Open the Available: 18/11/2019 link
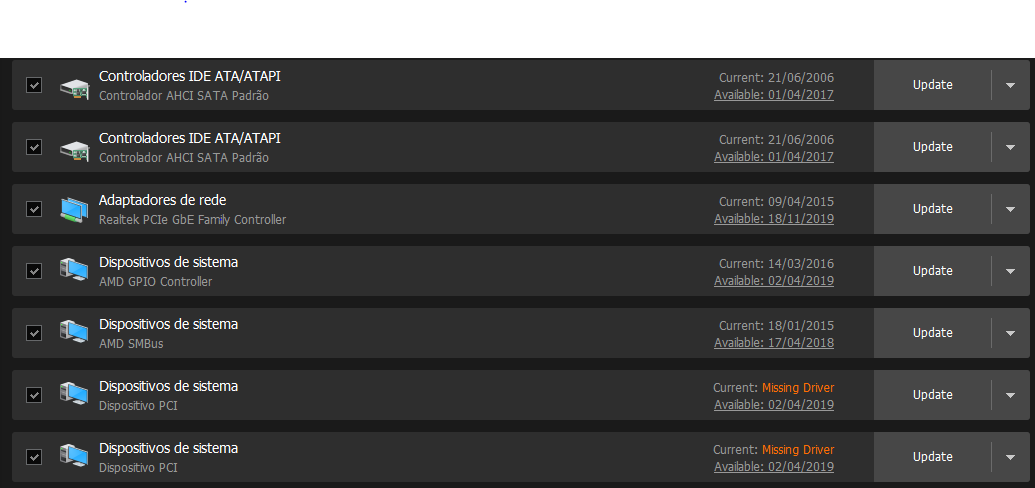Screen dimensions: 1035x488 (774, 219)
